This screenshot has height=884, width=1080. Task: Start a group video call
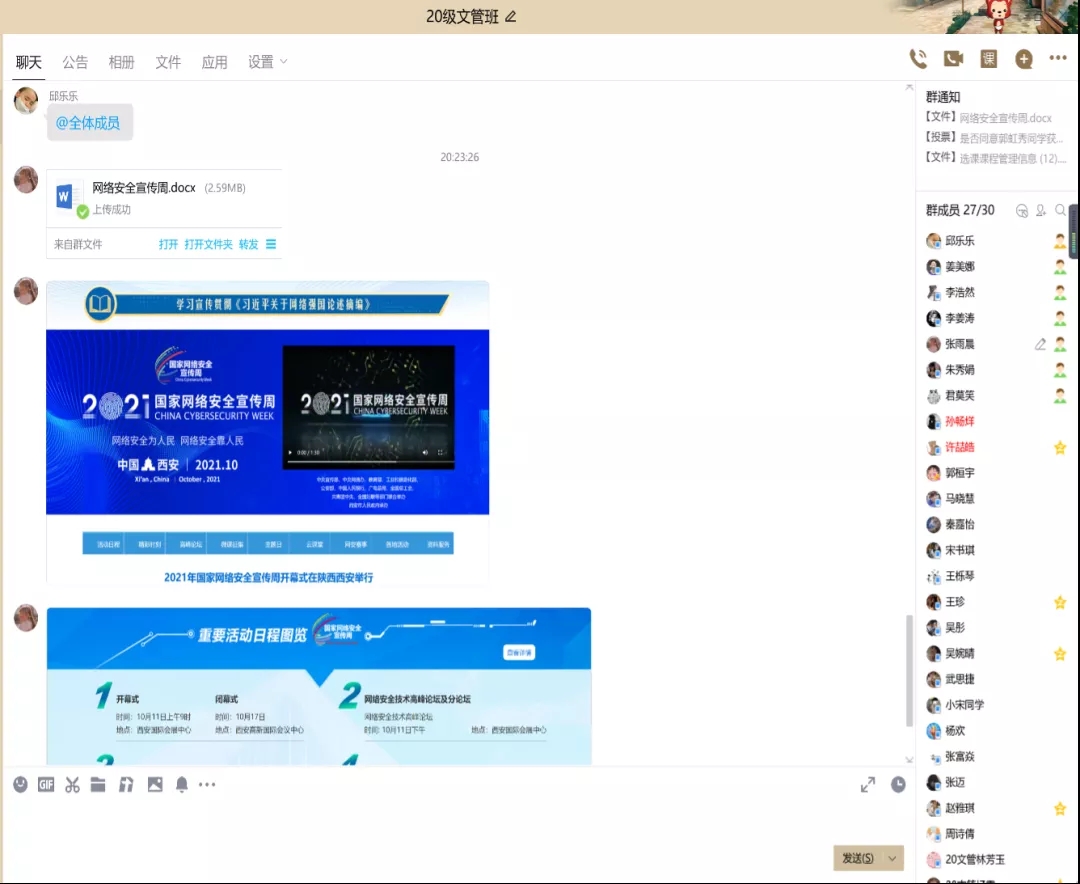[x=953, y=59]
